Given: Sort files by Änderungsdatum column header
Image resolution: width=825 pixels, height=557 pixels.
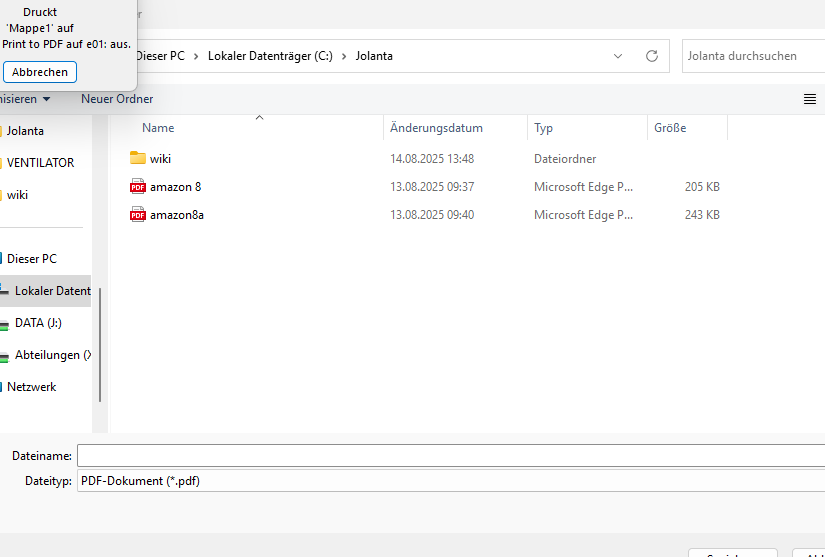Looking at the screenshot, I should (436, 128).
